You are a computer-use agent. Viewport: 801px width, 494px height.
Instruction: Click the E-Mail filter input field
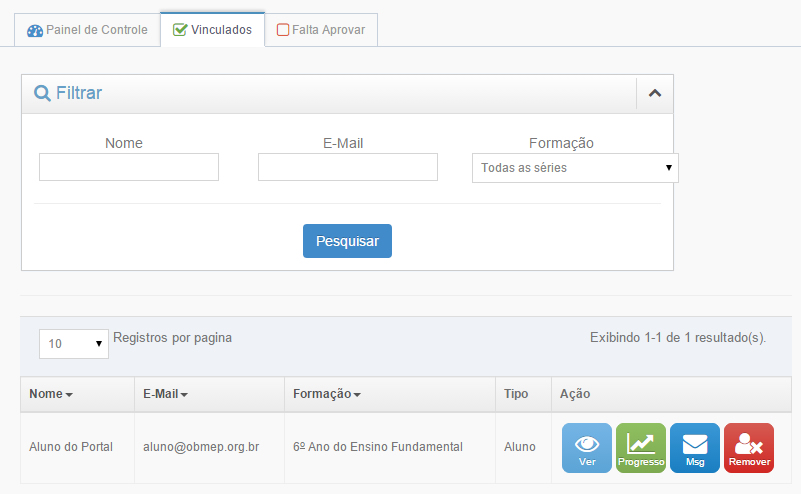348,167
